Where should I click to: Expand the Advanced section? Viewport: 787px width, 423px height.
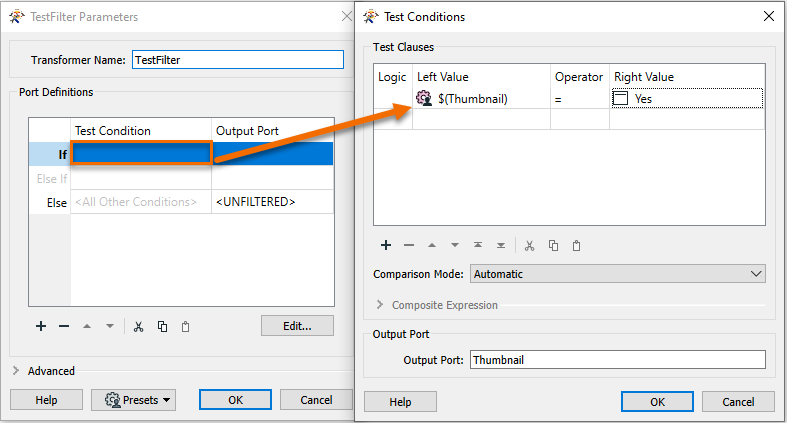point(16,371)
